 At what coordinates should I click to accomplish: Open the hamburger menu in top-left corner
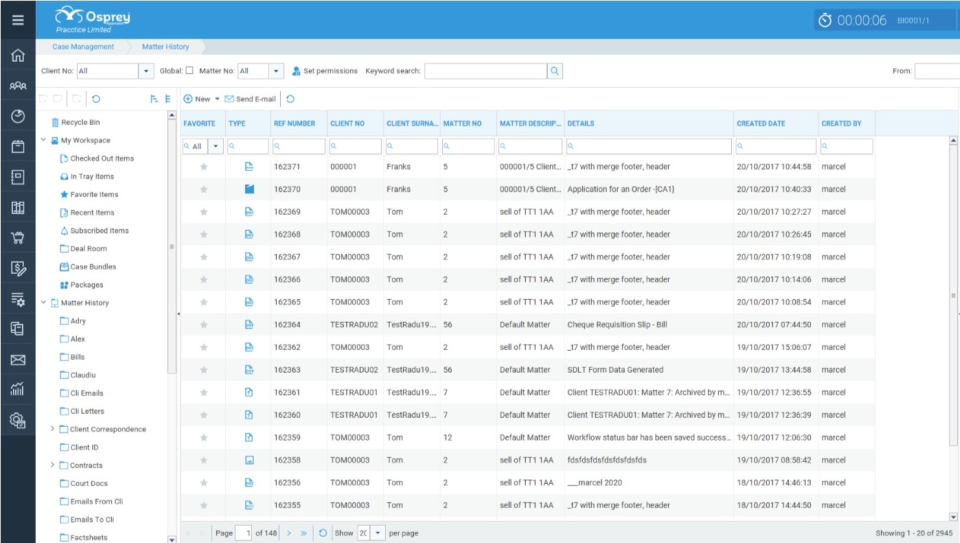17,19
